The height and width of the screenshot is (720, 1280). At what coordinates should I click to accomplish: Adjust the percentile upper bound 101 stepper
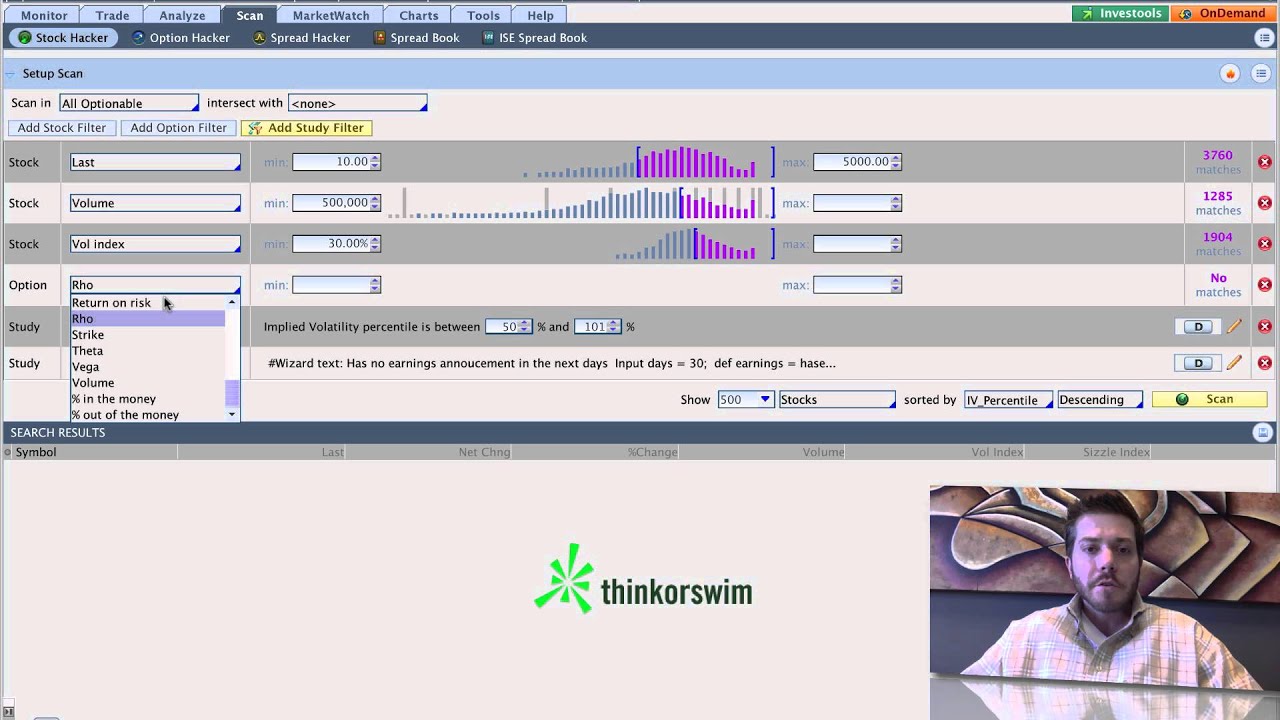tap(614, 327)
